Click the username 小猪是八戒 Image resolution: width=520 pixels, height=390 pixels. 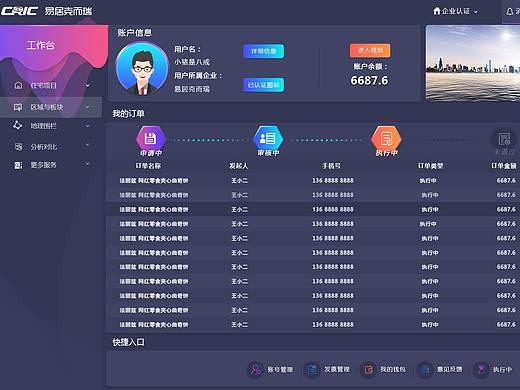point(192,62)
